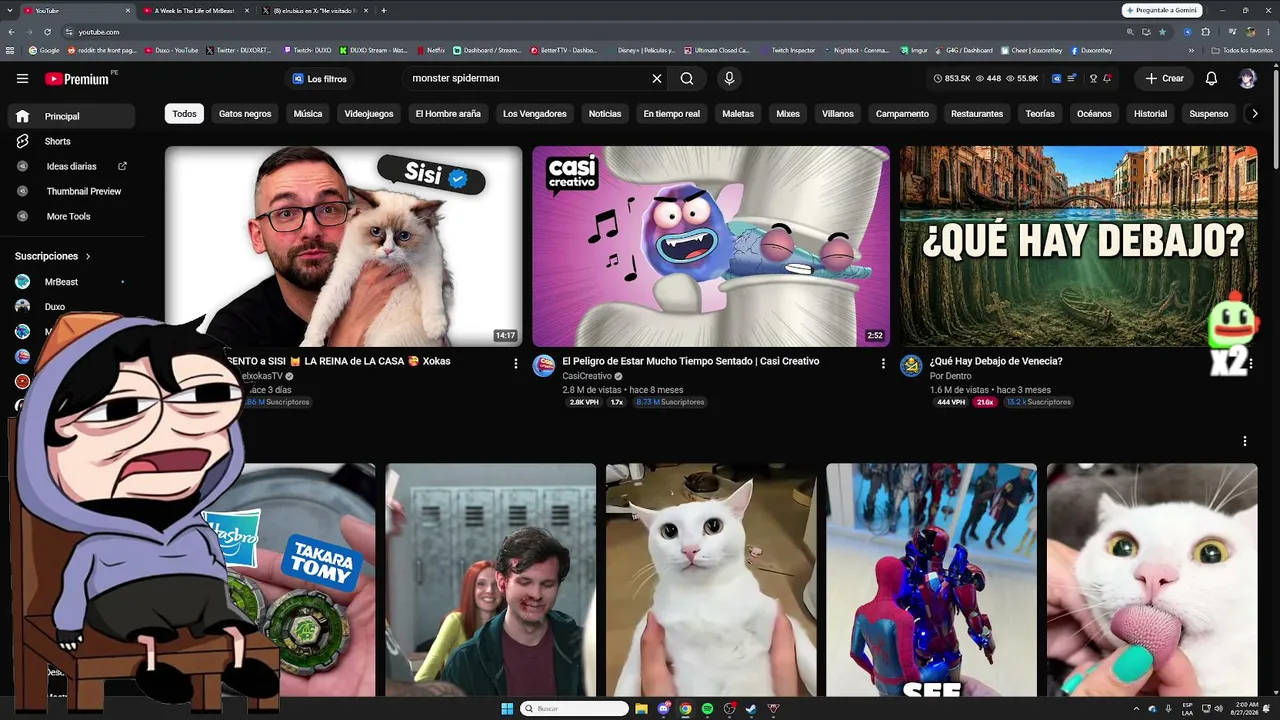This screenshot has width=1280, height=720.
Task: Click the Chrome icon in the taskbar
Action: [686, 709]
